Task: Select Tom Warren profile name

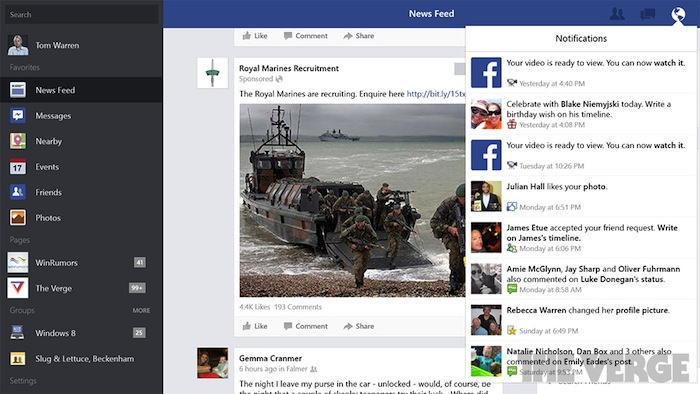Action: coord(57,45)
